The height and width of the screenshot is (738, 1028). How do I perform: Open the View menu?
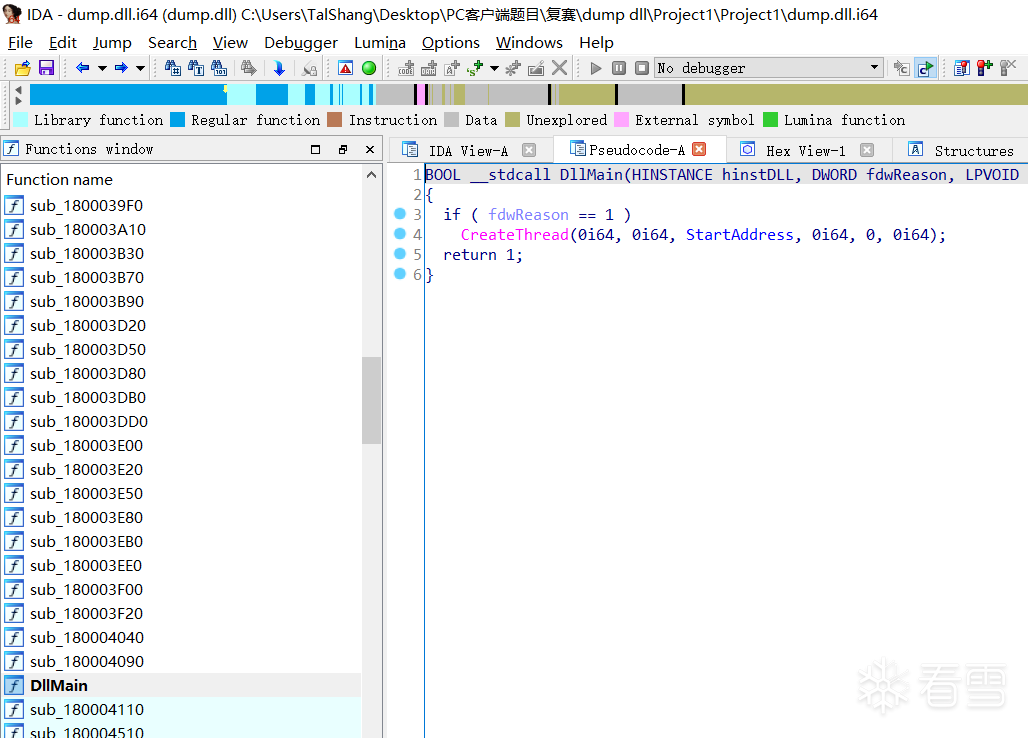tap(230, 43)
